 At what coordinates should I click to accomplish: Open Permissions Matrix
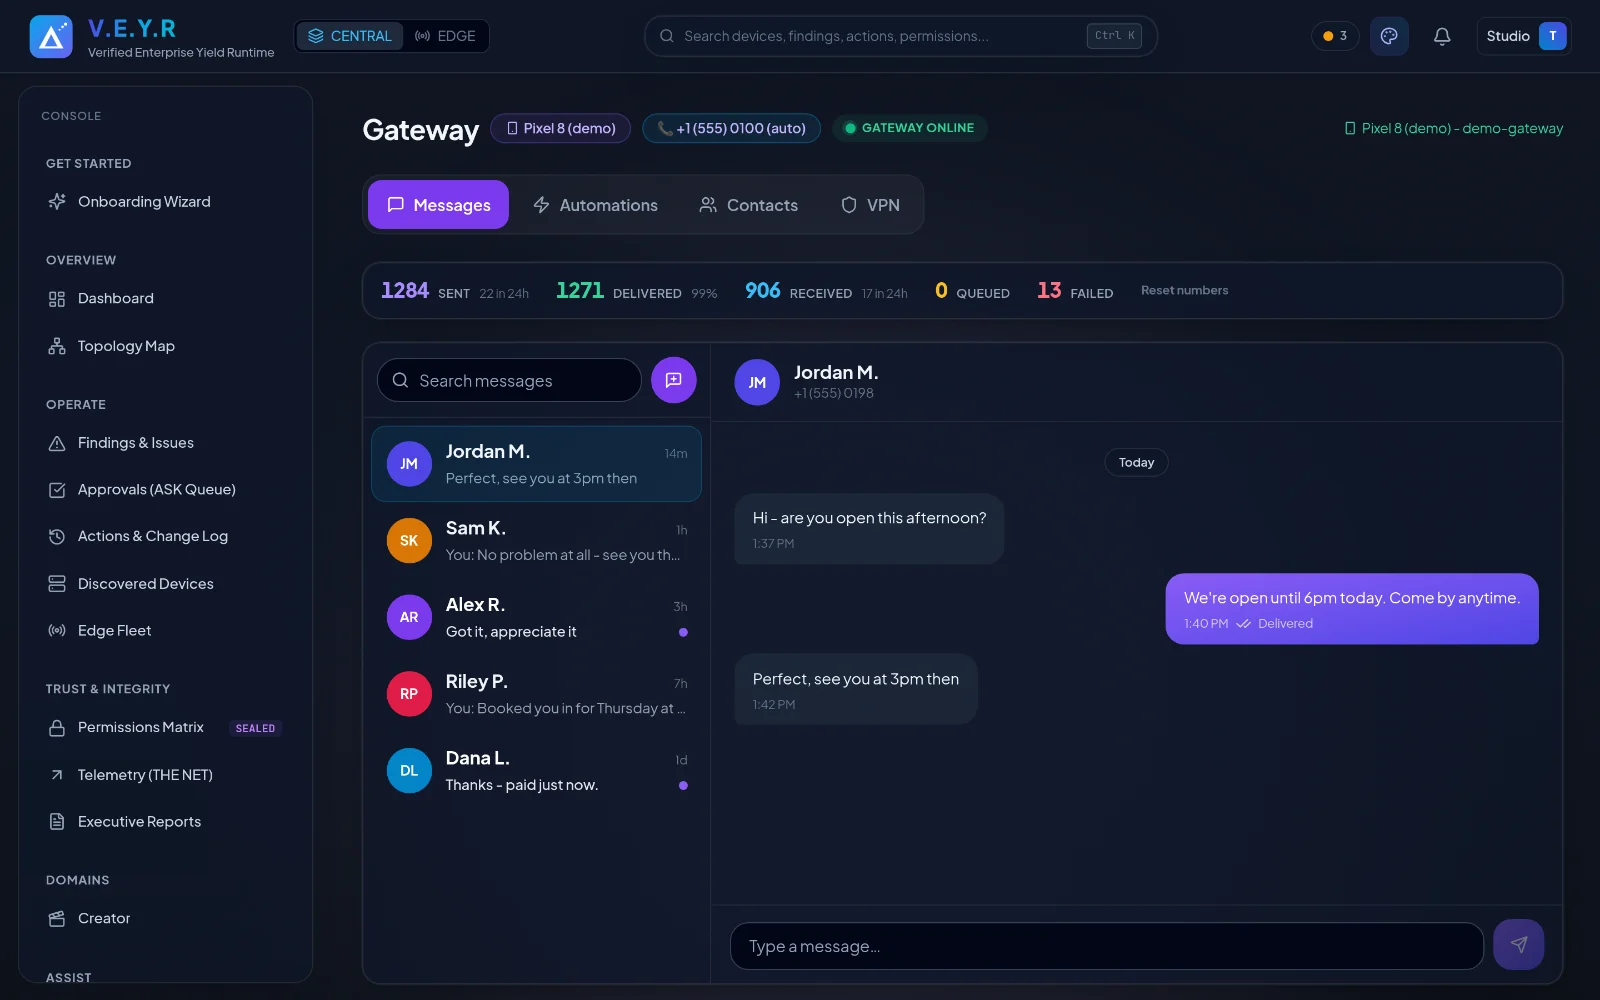166,728
